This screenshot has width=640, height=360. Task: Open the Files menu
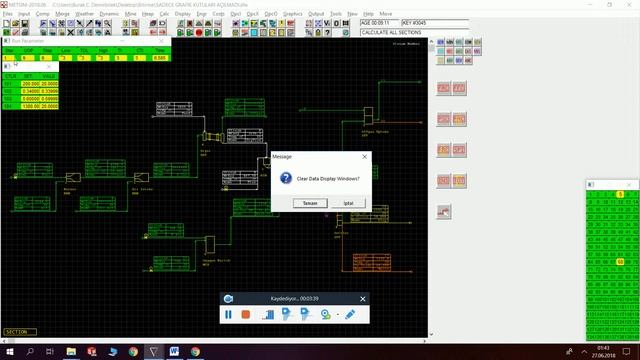(8, 13)
